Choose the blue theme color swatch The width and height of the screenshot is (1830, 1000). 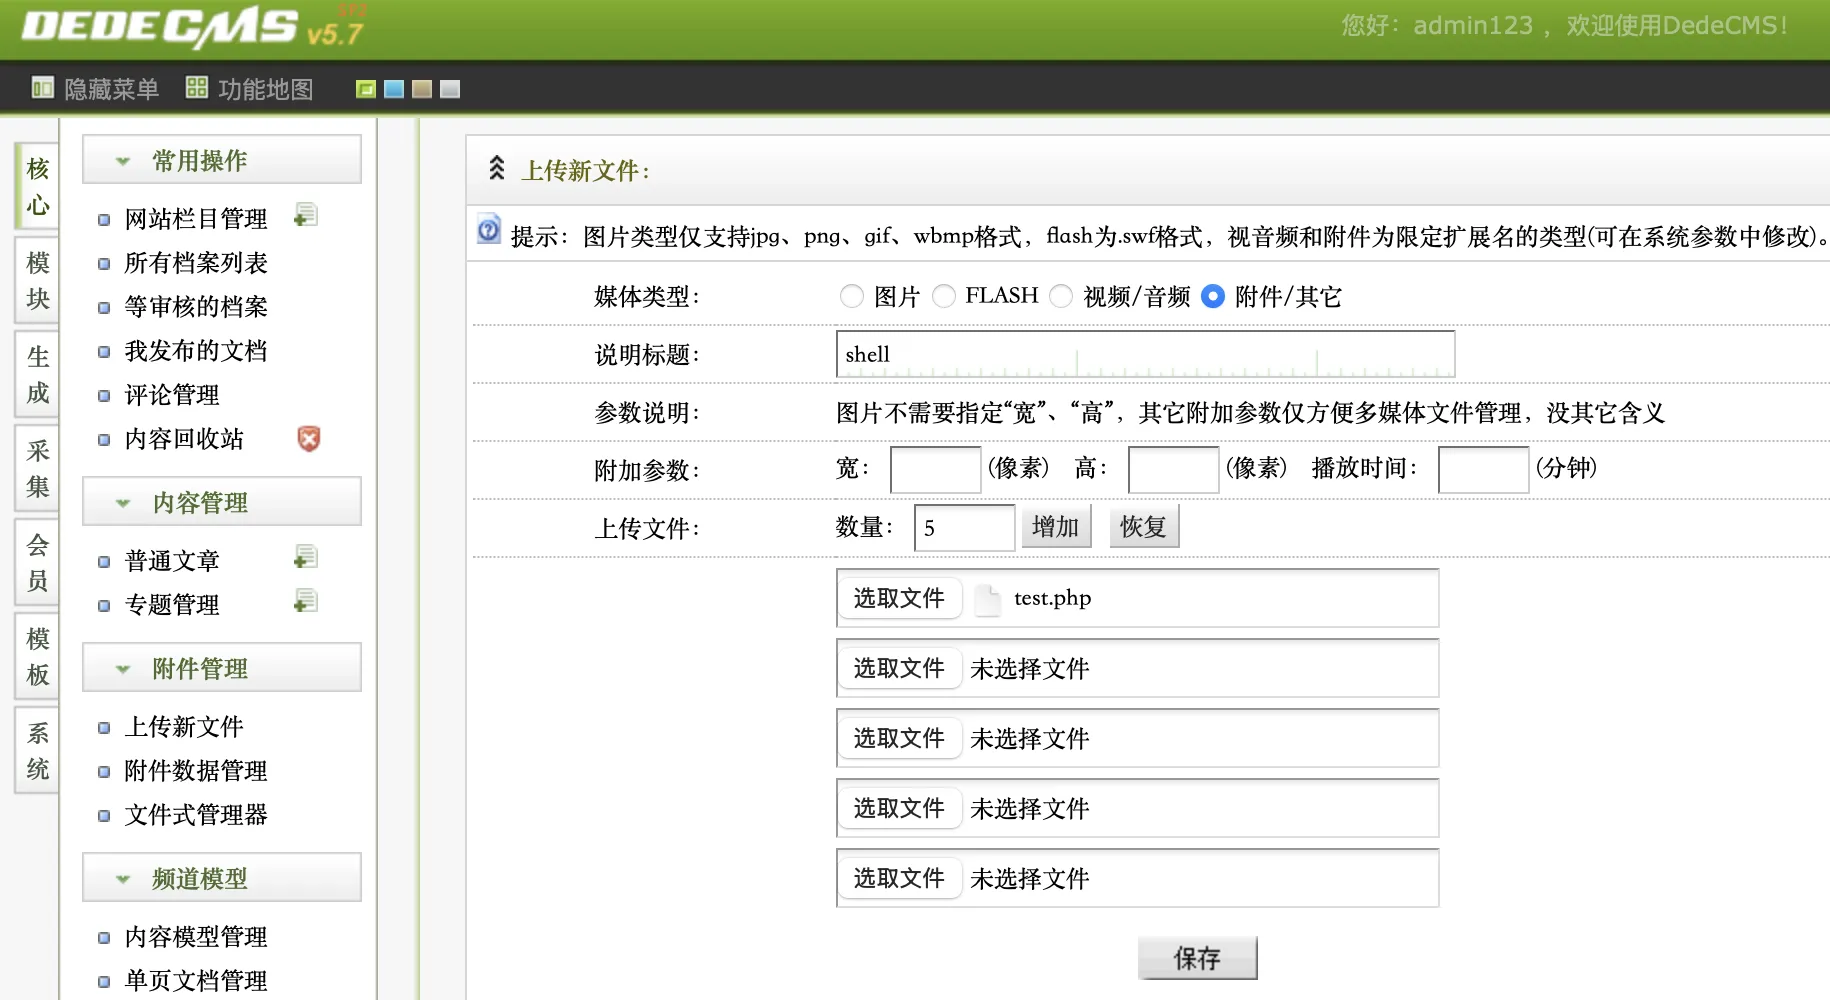394,89
